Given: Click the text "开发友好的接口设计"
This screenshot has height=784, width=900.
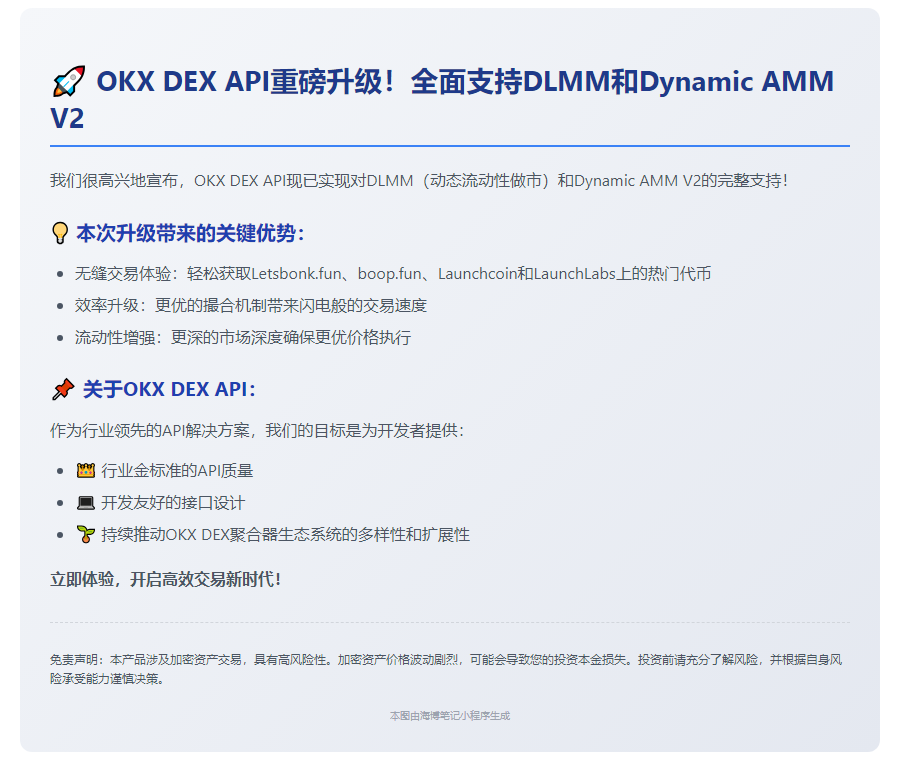Looking at the screenshot, I should point(173,503).
